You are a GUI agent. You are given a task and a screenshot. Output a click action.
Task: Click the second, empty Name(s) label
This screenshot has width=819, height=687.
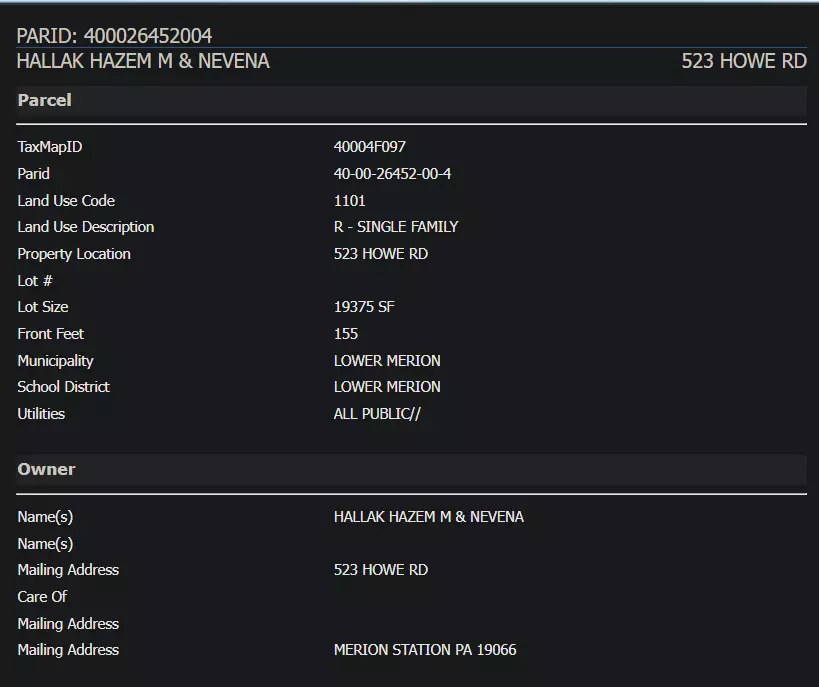pyautogui.click(x=45, y=544)
